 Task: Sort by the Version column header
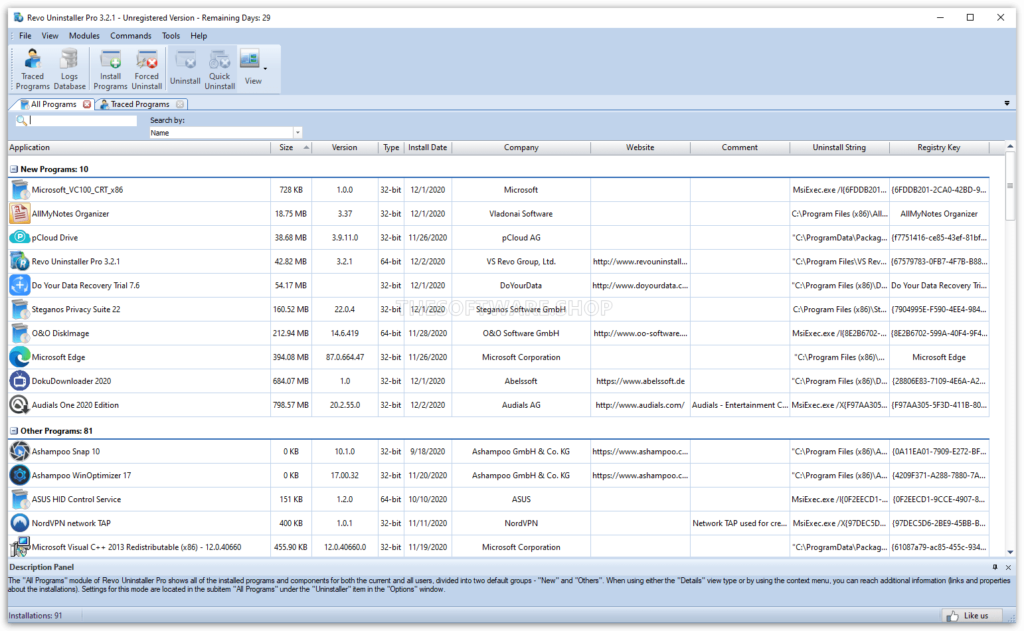[345, 148]
